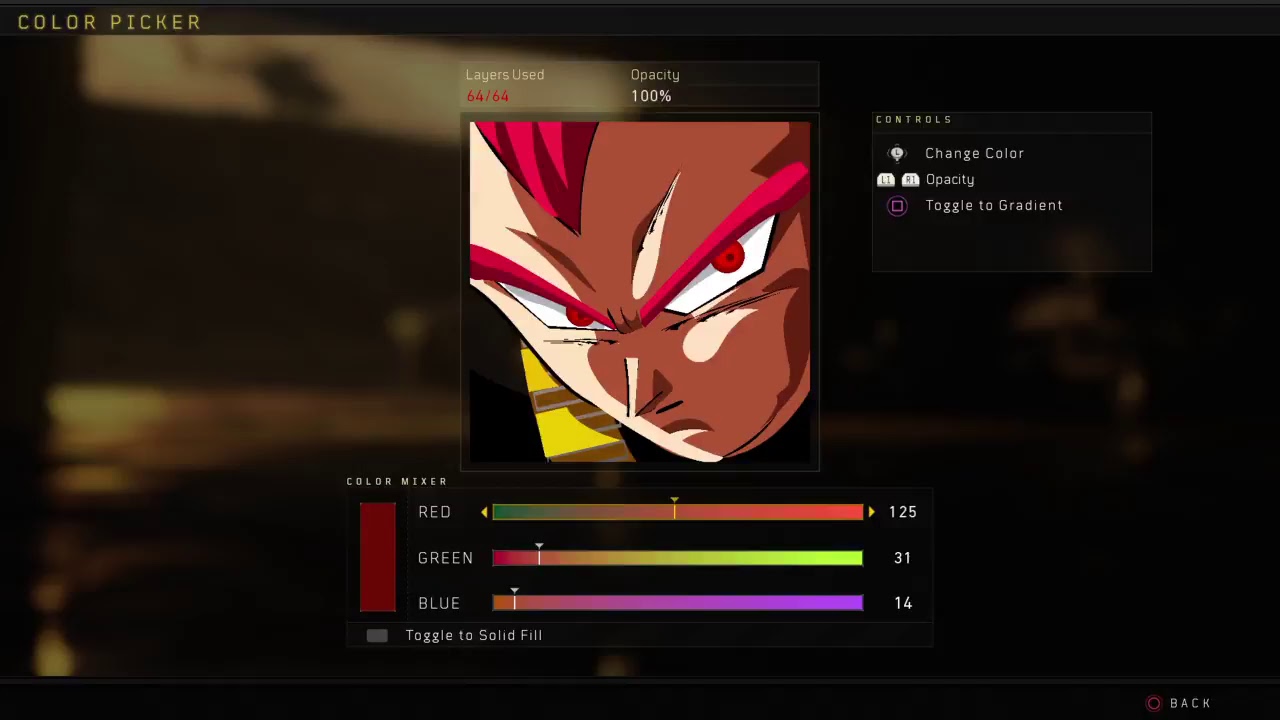Click the Opacity 100% value
Viewport: 1280px width, 720px height.
(x=651, y=96)
